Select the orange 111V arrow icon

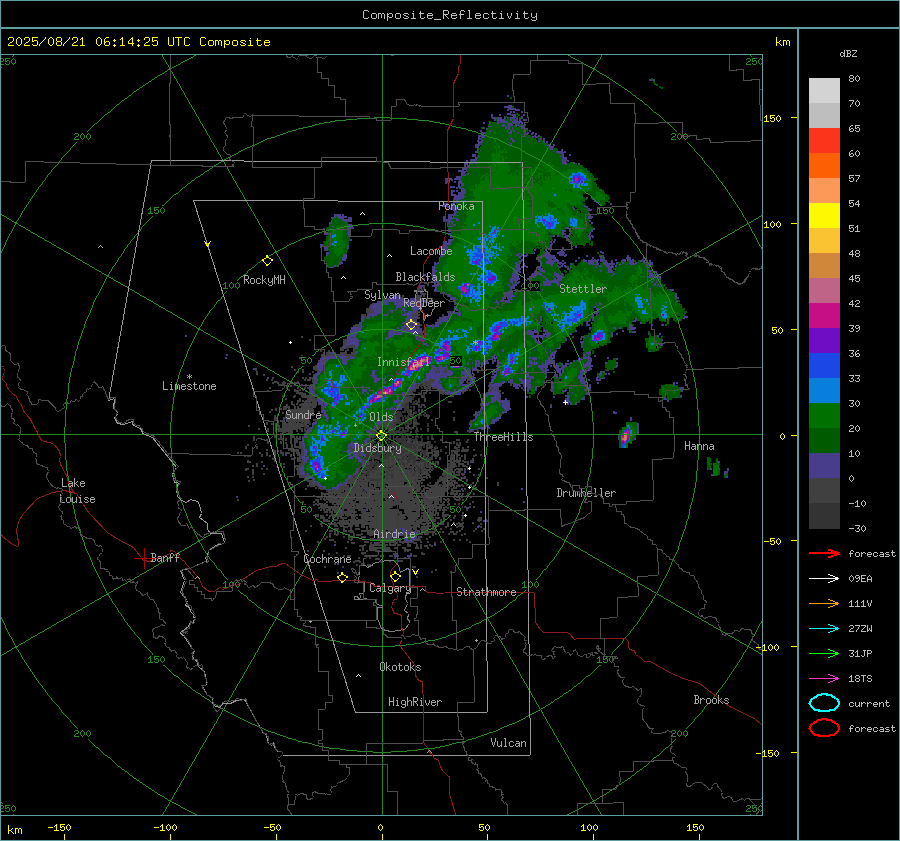pyautogui.click(x=824, y=603)
